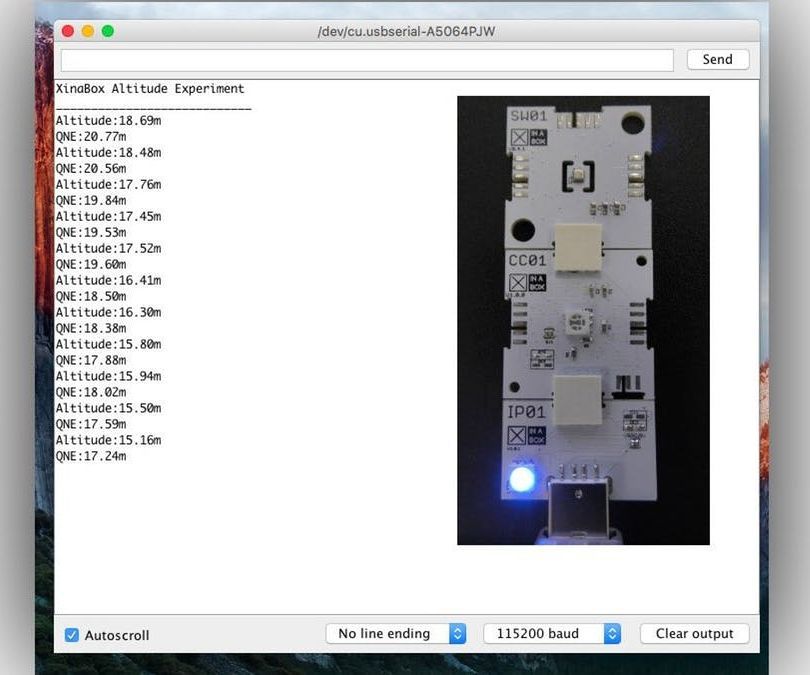Select the Altitude:17.45m output line
Image resolution: width=810 pixels, height=675 pixels.
click(108, 217)
